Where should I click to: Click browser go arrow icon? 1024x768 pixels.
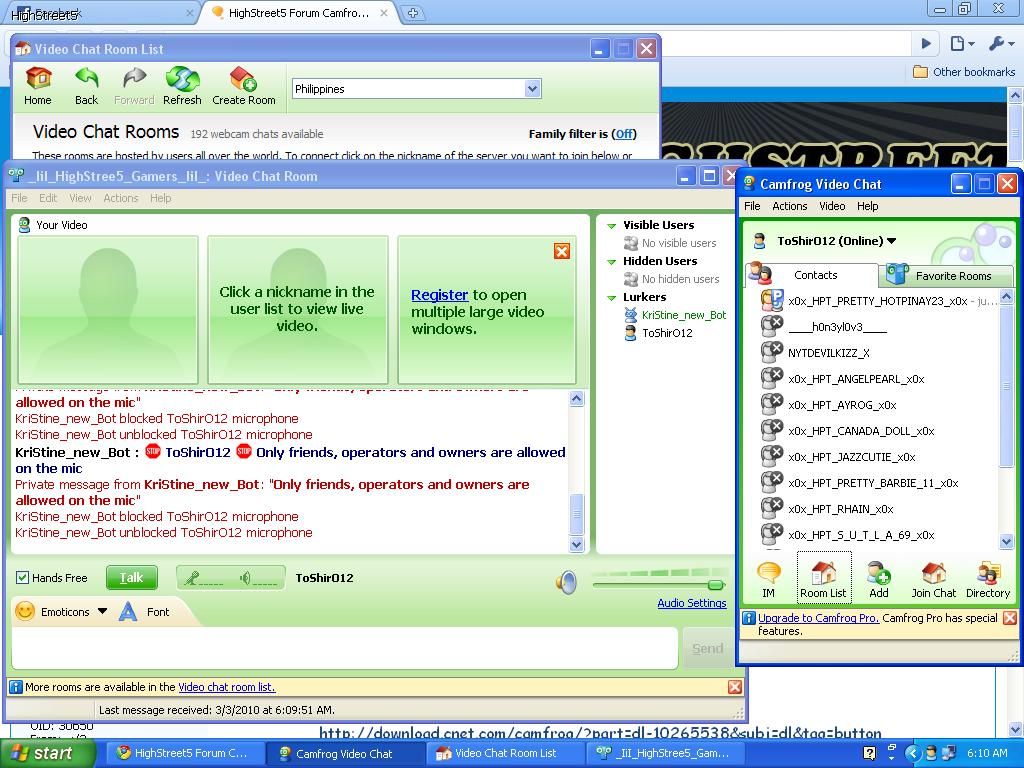926,44
